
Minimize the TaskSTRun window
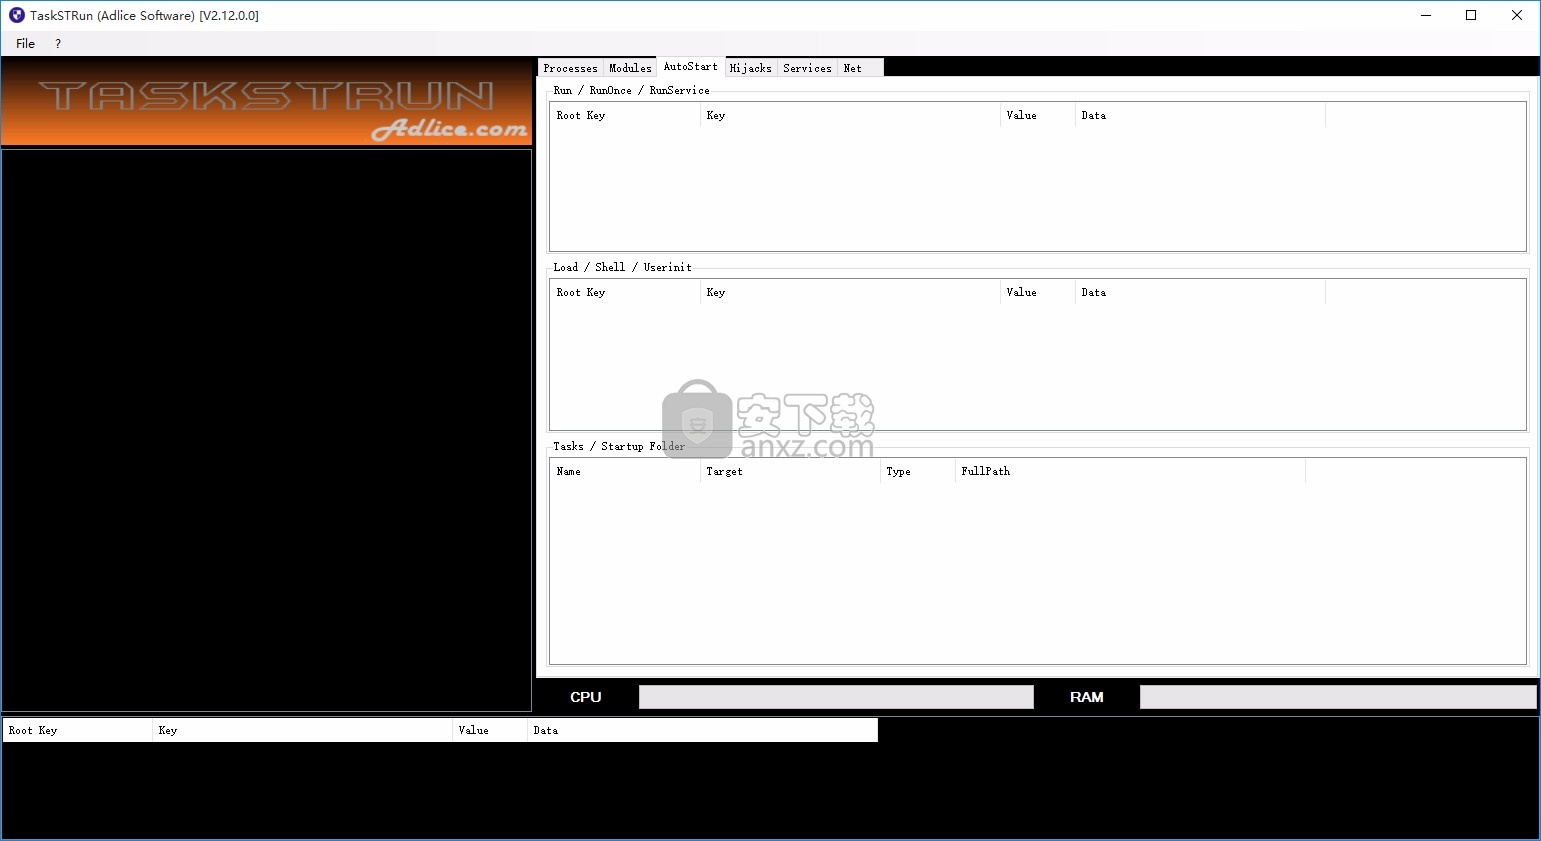coord(1426,15)
